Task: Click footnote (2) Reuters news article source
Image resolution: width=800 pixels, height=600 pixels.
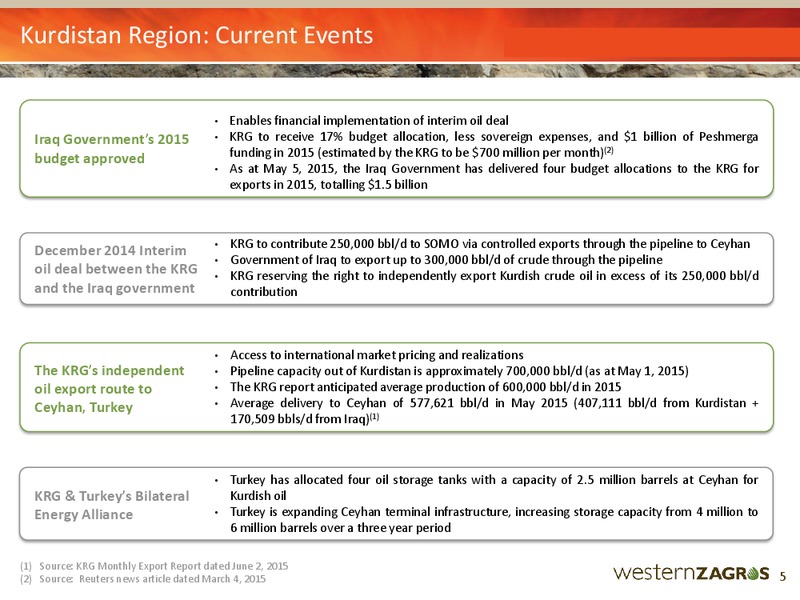Action: [143, 579]
